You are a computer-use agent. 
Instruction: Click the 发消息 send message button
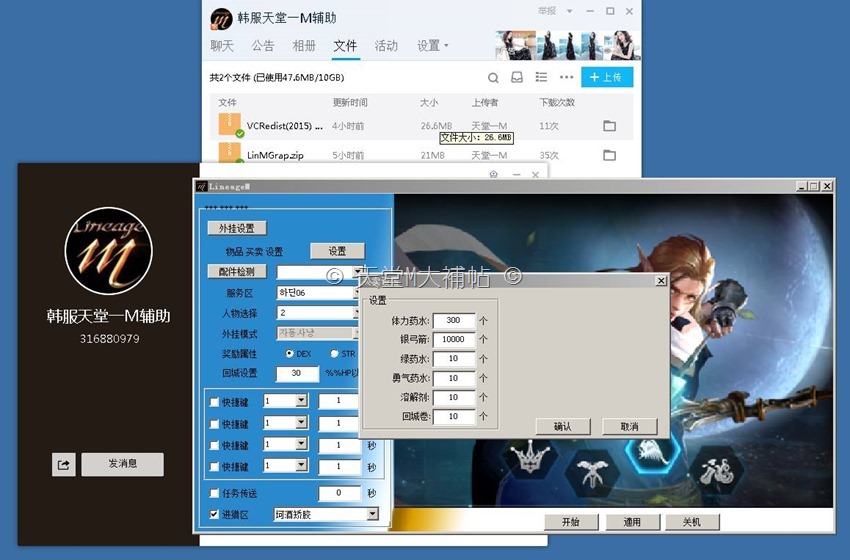coord(123,464)
